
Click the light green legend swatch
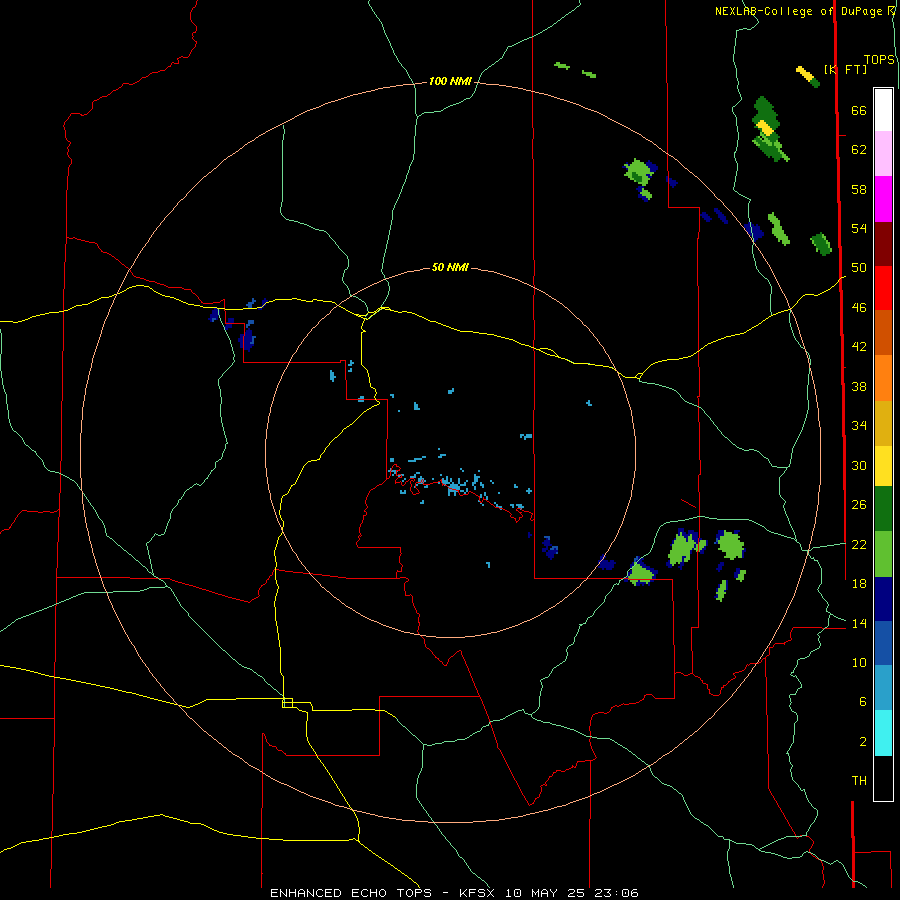tap(883, 554)
